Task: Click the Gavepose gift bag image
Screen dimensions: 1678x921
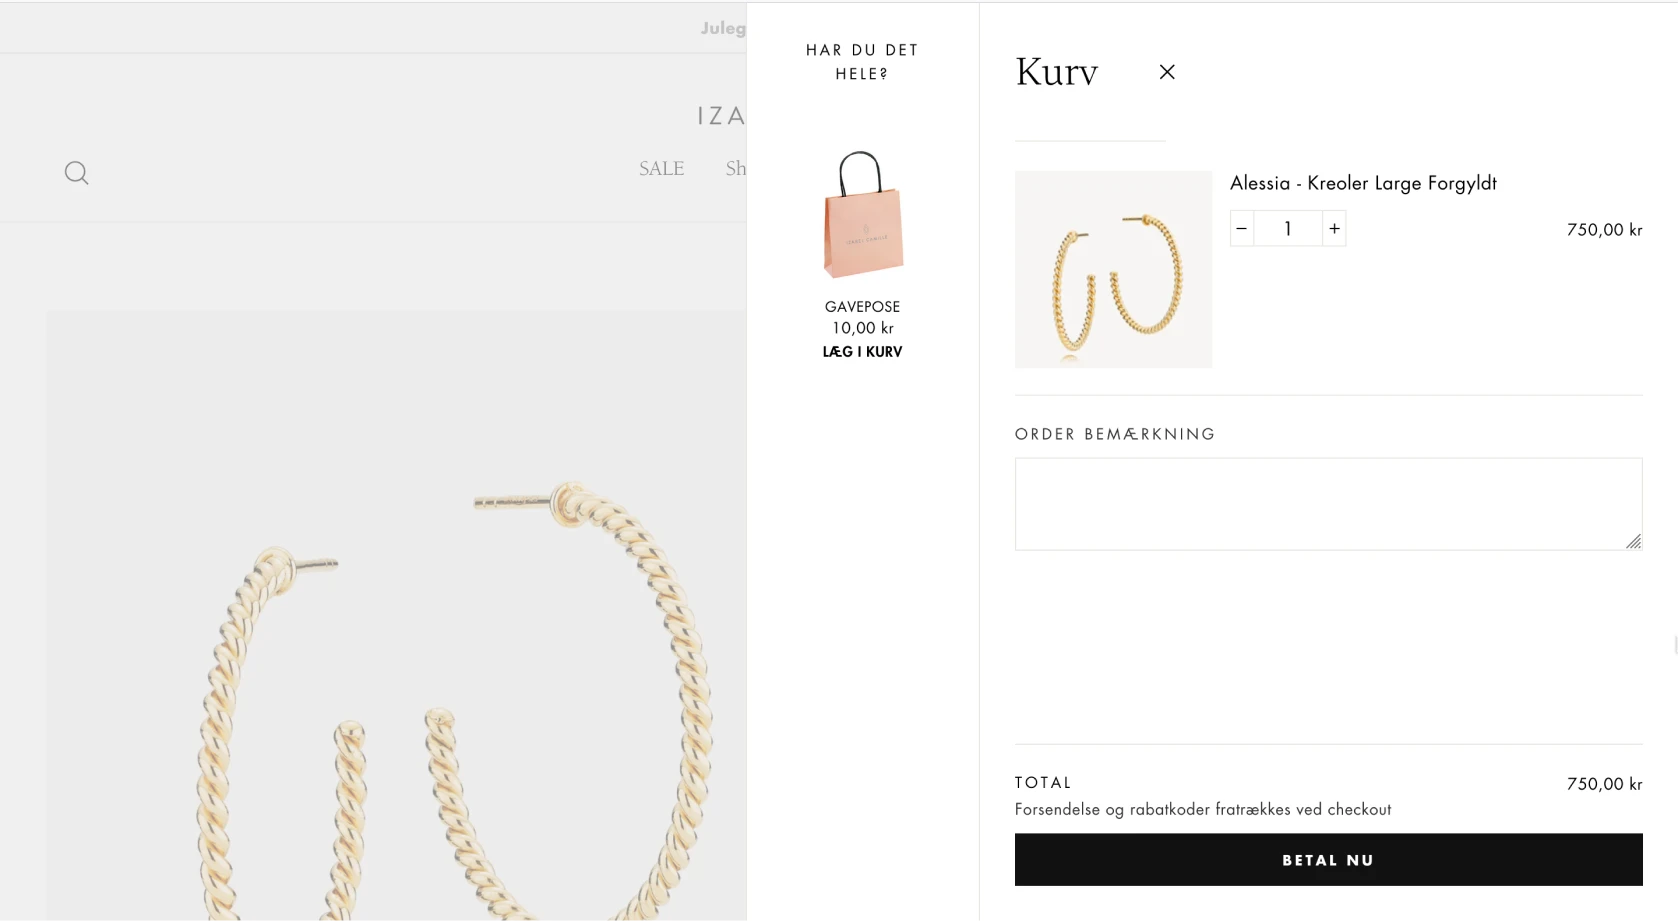Action: pyautogui.click(x=863, y=215)
